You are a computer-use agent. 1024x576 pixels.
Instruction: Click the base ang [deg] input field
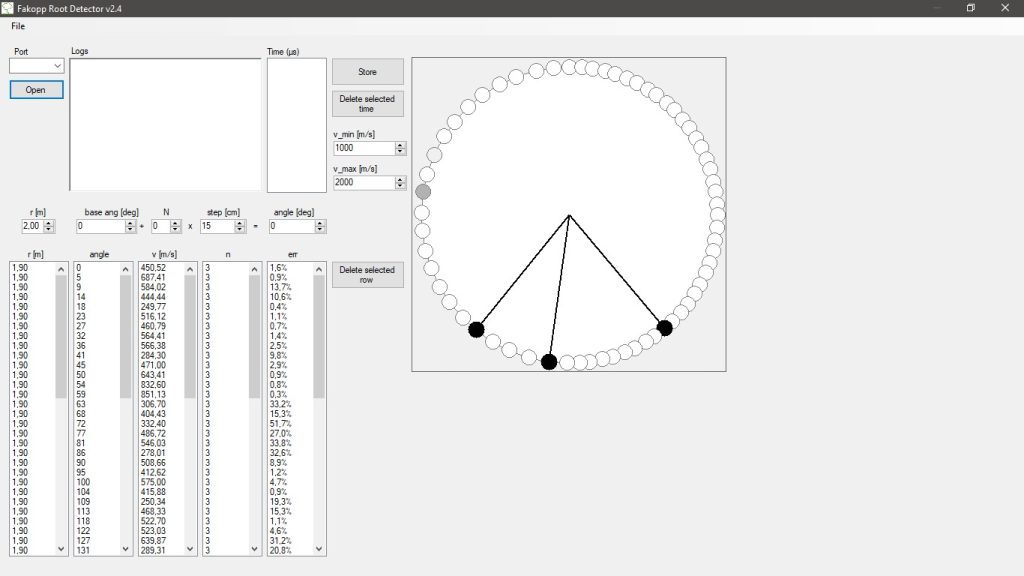pos(100,227)
